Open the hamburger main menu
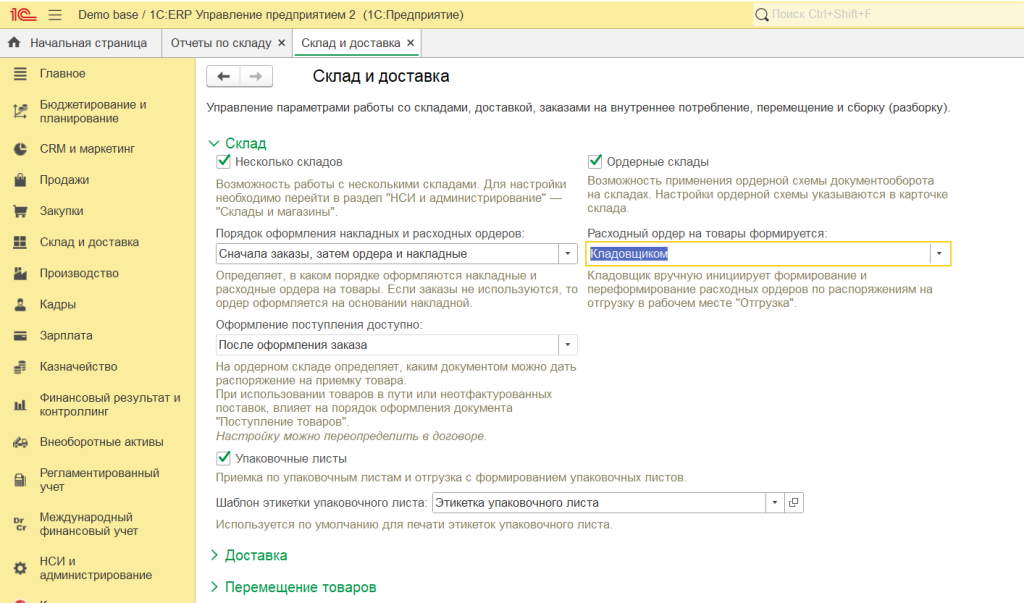1024x603 pixels. point(55,14)
